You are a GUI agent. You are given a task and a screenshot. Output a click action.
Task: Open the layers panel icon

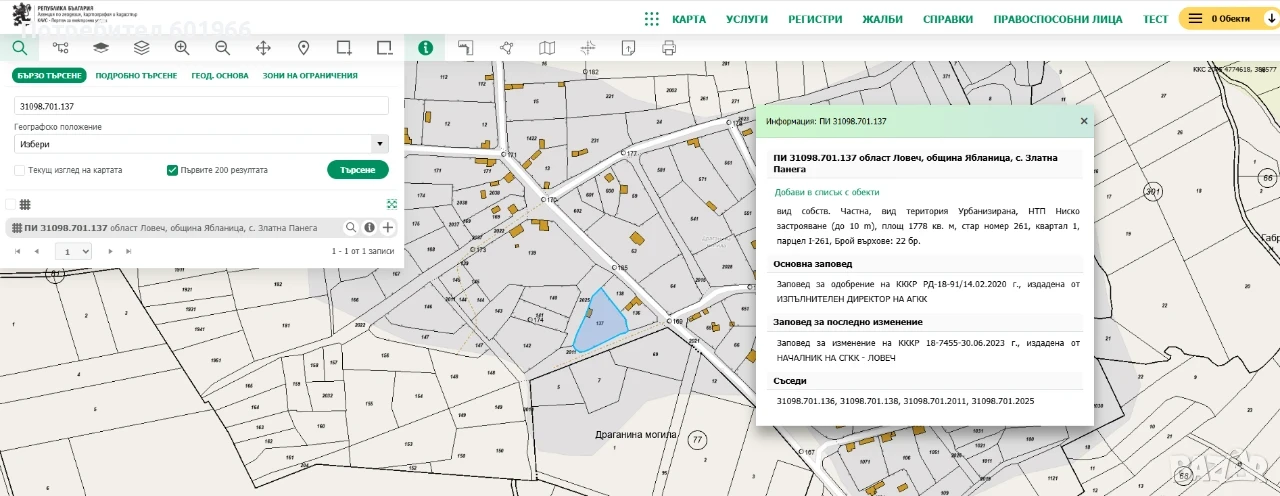(x=101, y=47)
